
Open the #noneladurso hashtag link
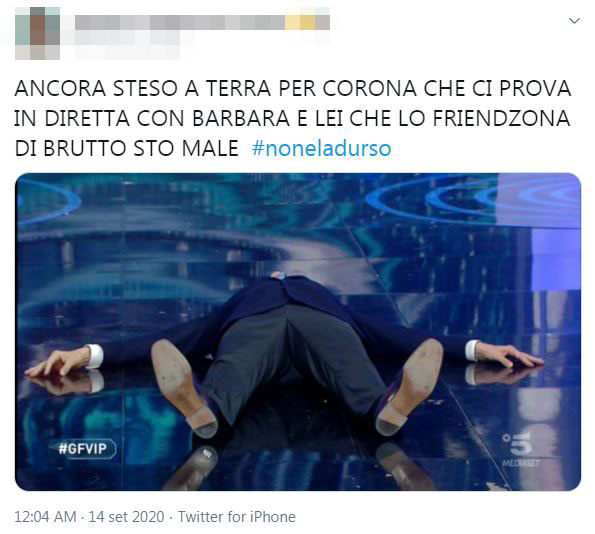(x=321, y=148)
